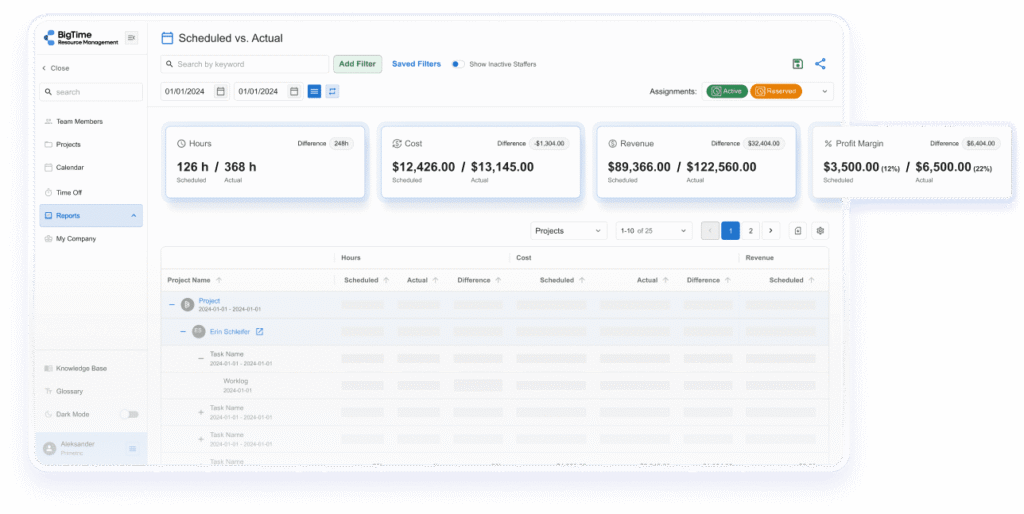
Task: Open the table settings gear icon
Action: [820, 231]
